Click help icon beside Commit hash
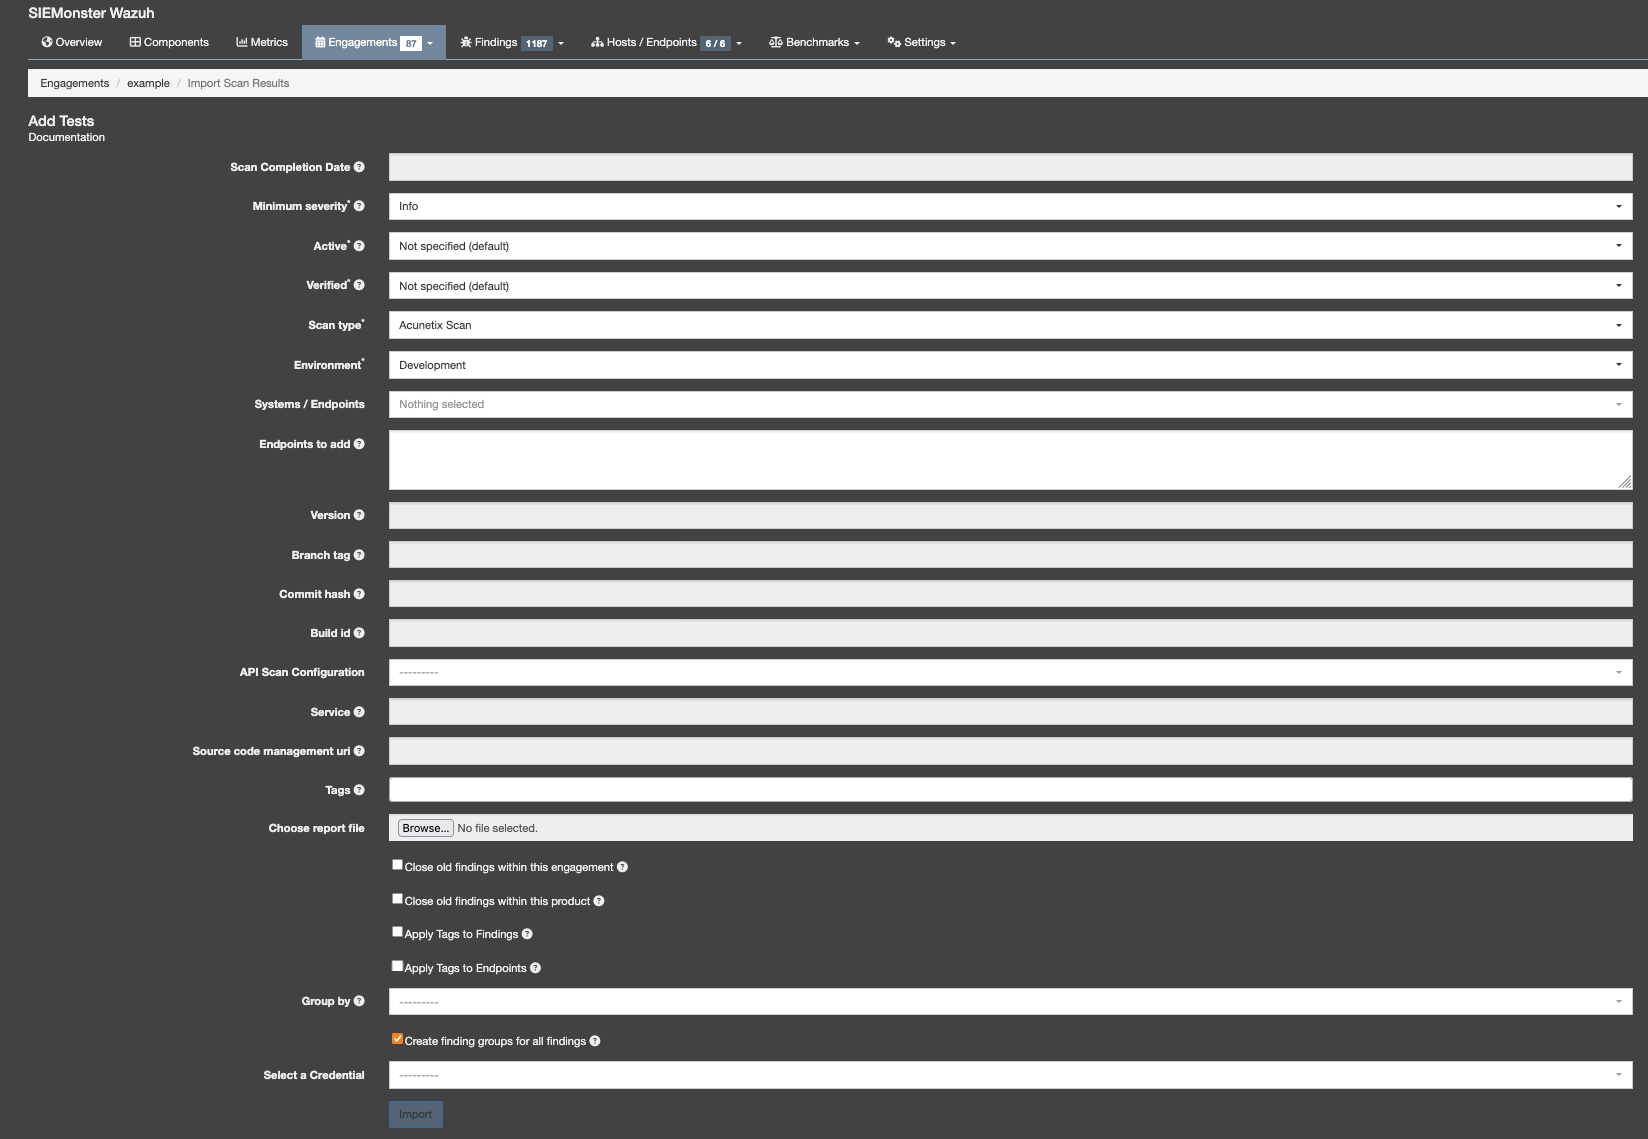This screenshot has width=1648, height=1139. (x=359, y=594)
